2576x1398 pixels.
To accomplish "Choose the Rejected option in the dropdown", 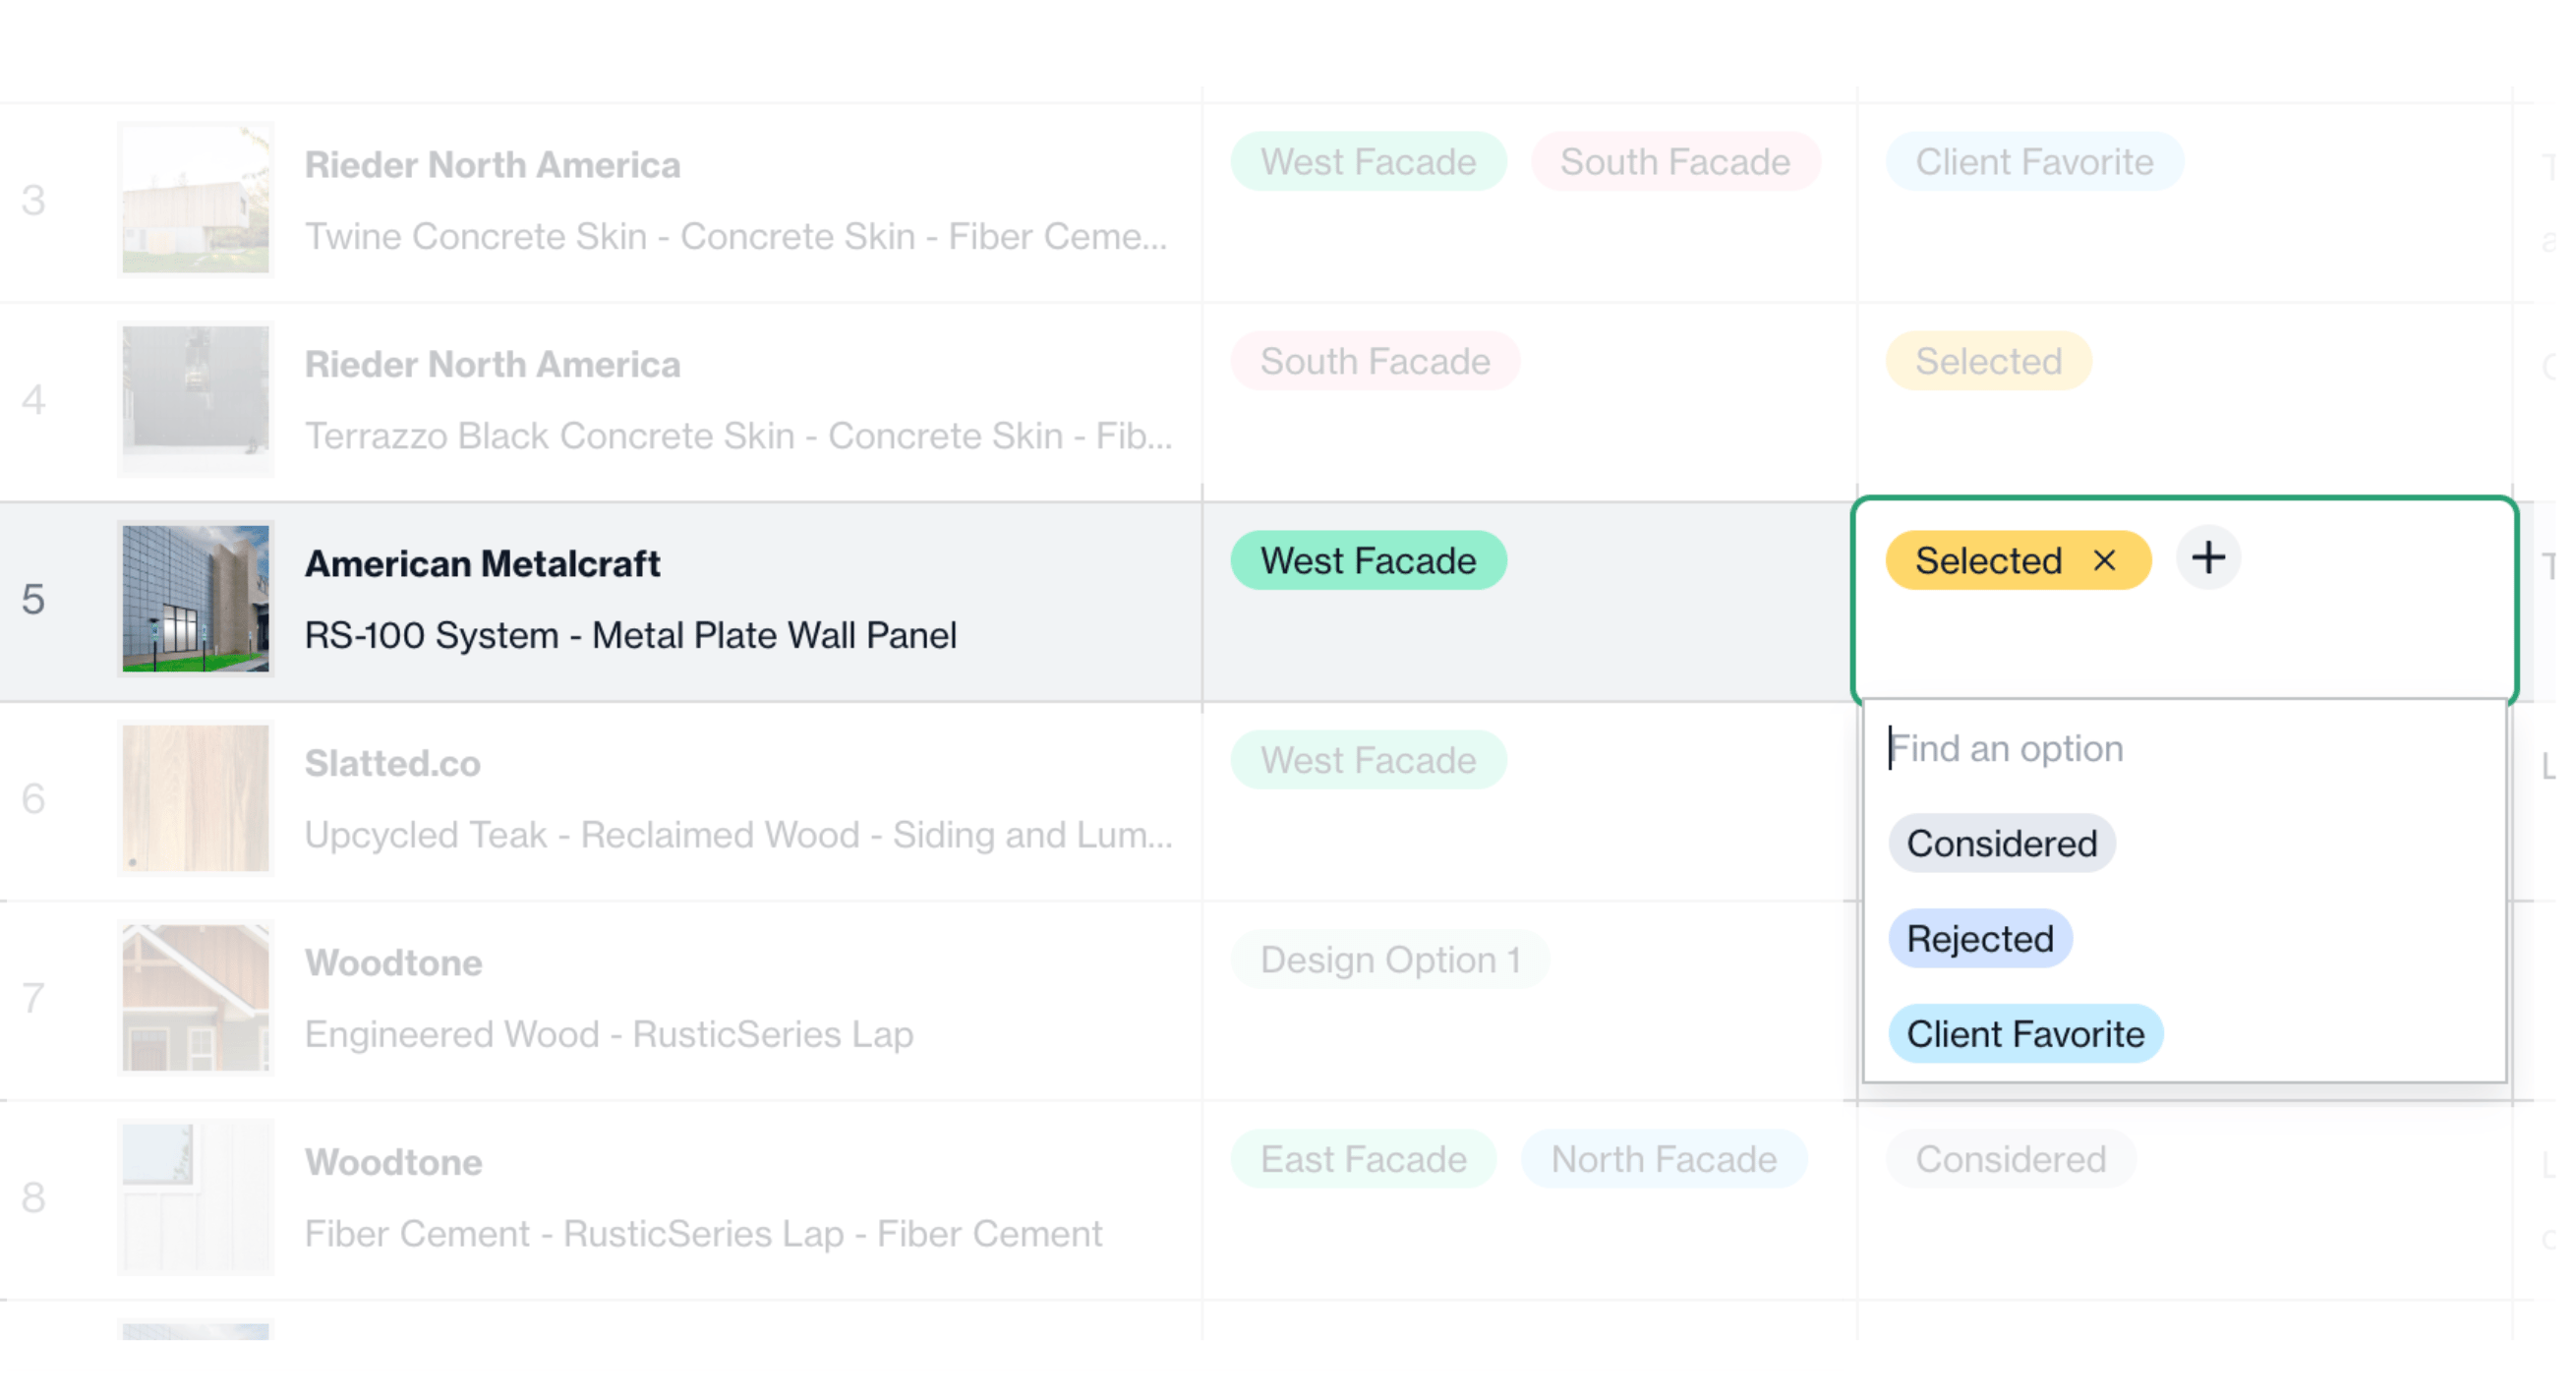I will [1980, 940].
